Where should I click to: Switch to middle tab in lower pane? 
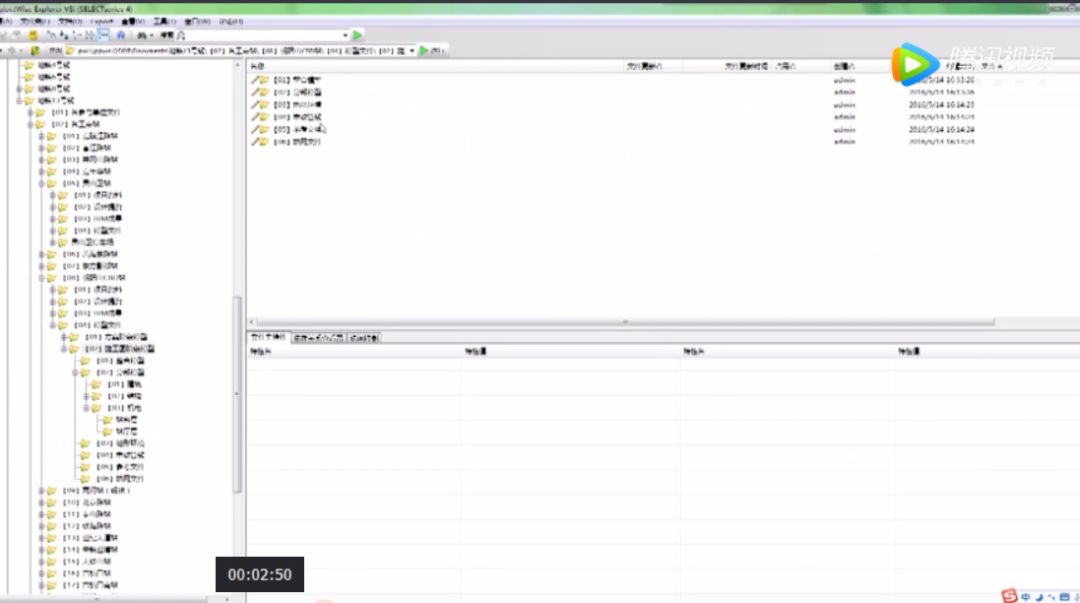point(318,338)
